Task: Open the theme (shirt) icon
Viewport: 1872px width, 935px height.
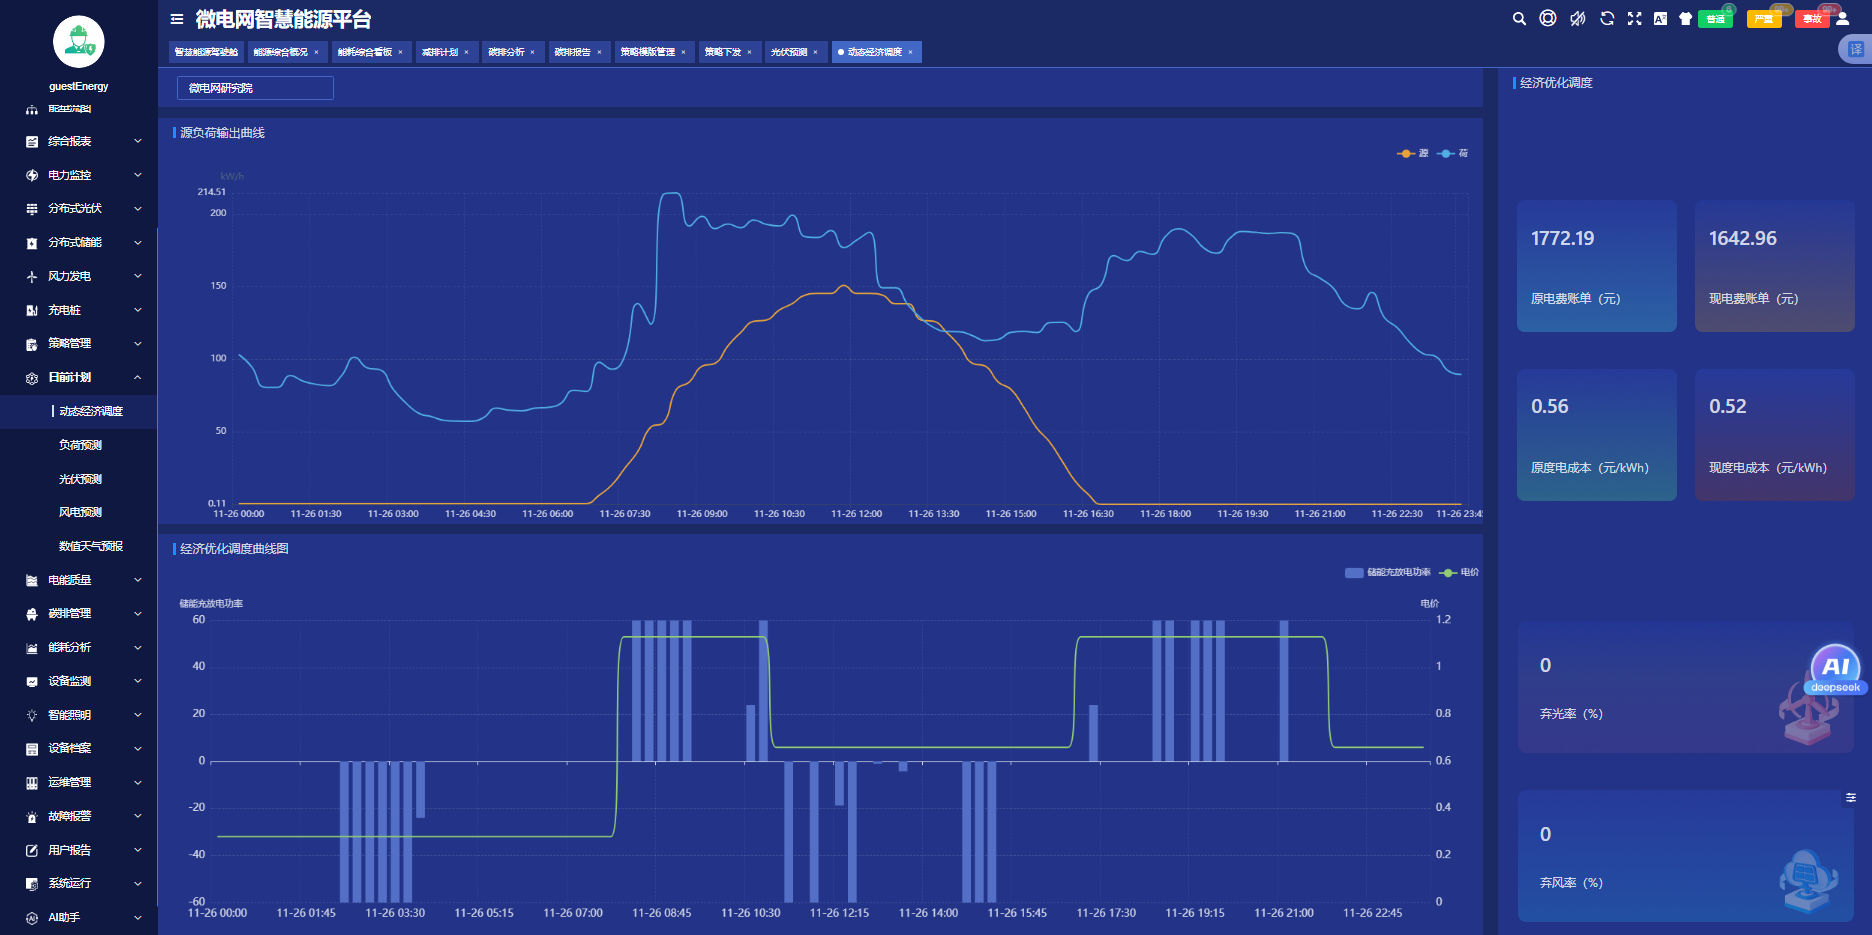Action: 1686,19
